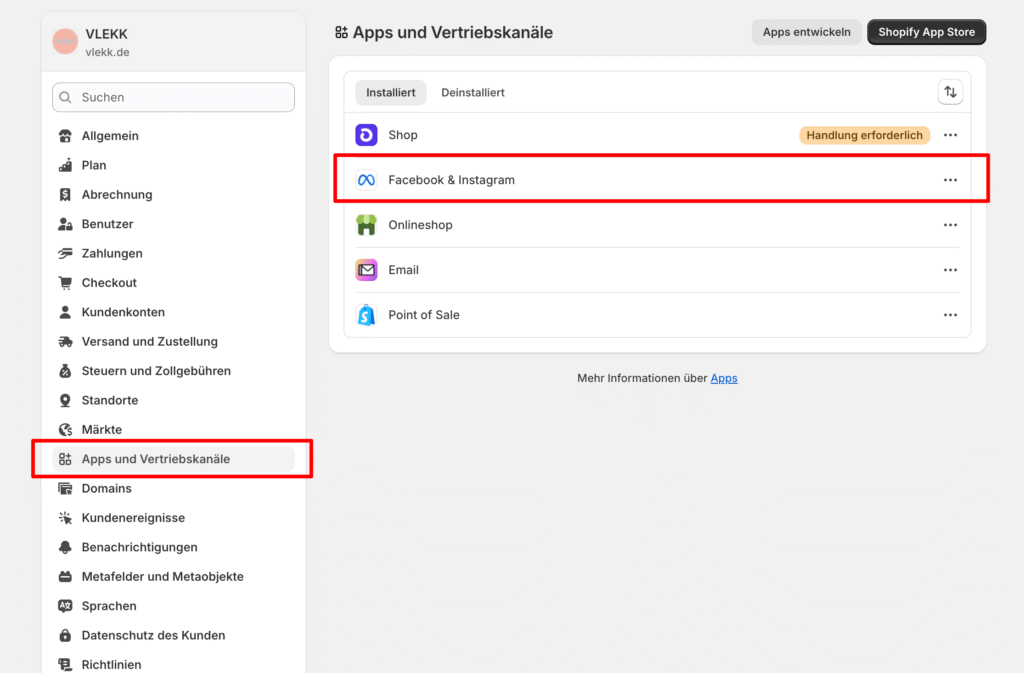The width and height of the screenshot is (1024, 673).
Task: Click the Apps entwickeln button
Action: (x=807, y=32)
